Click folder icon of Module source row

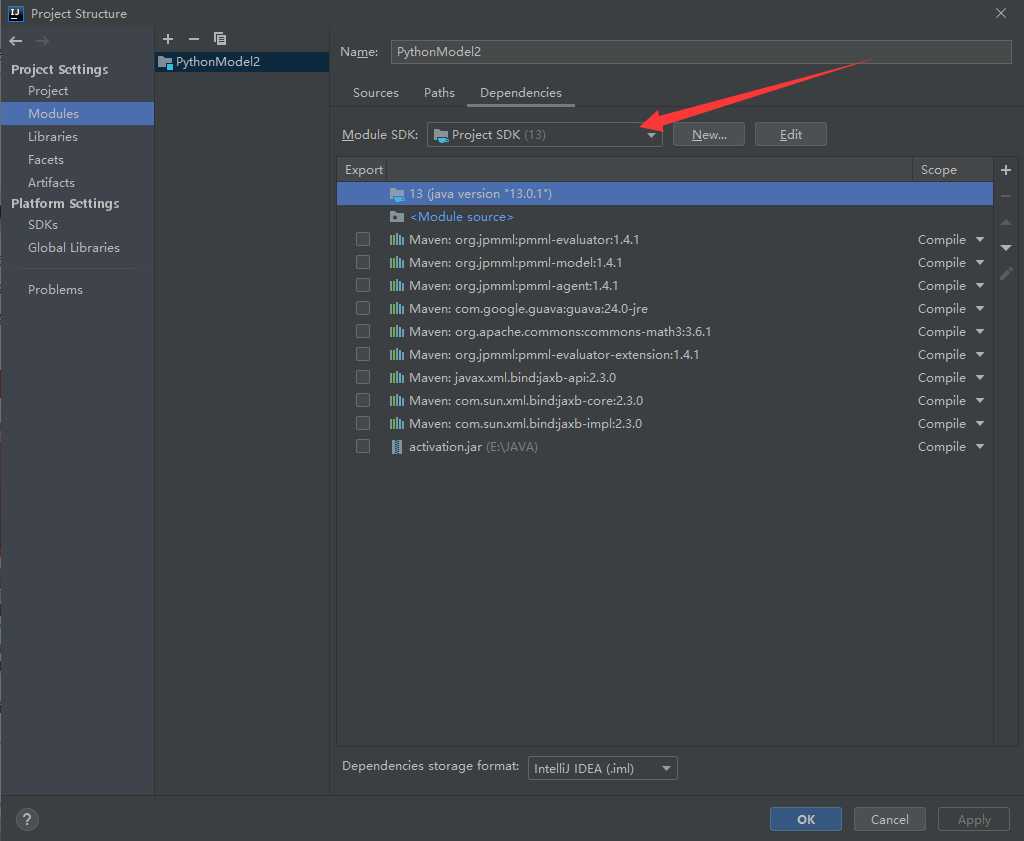396,216
